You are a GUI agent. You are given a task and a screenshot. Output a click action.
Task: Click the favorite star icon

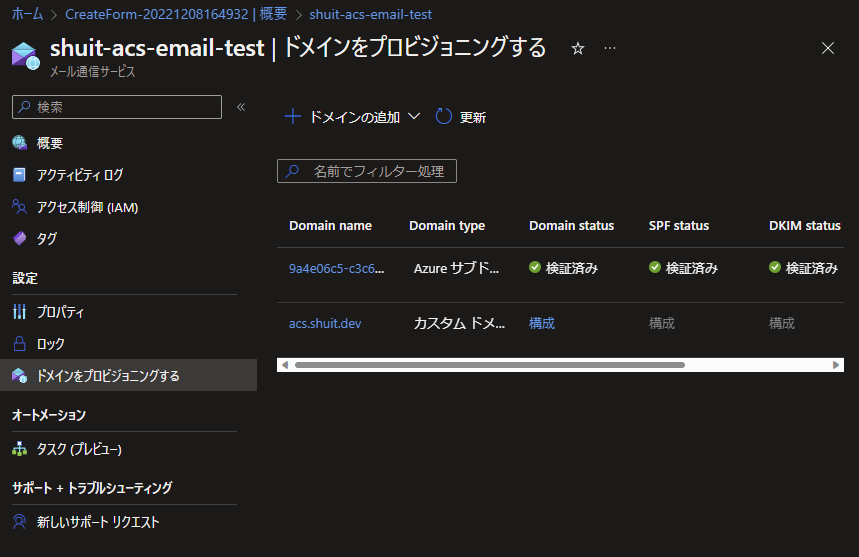tap(577, 49)
